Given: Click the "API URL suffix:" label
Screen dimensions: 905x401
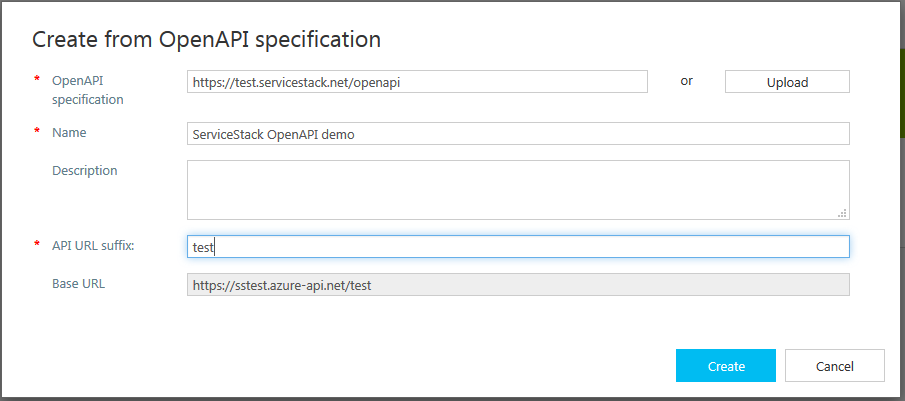Looking at the screenshot, I should (x=93, y=246).
